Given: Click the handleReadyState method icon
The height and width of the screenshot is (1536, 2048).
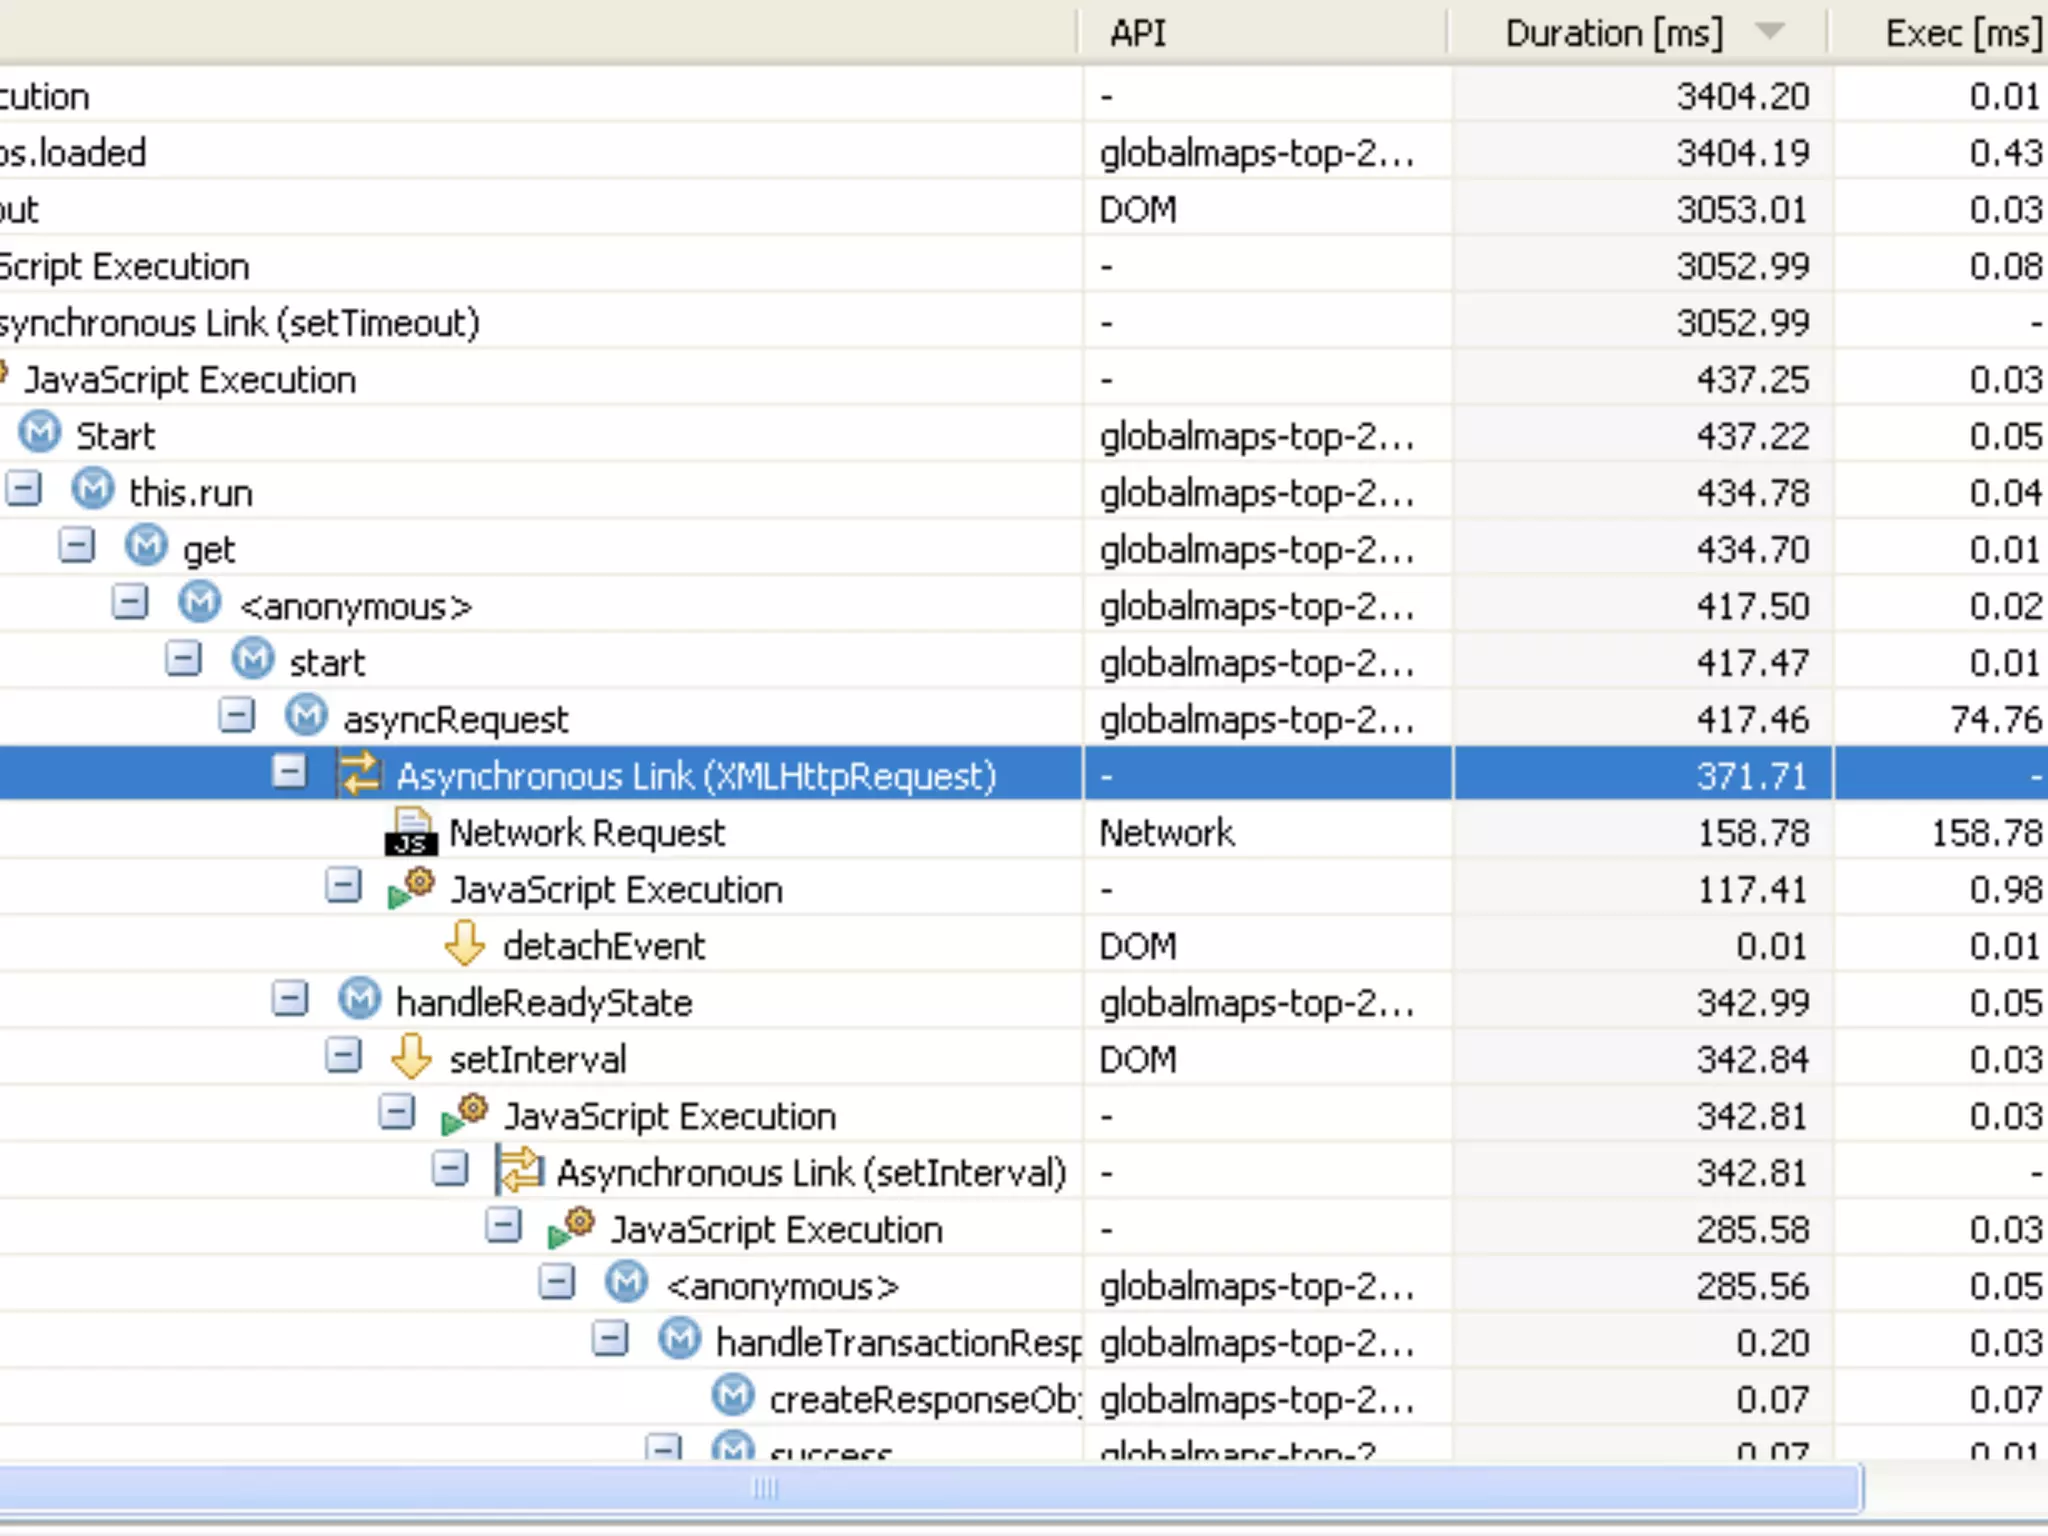Looking at the screenshot, I should (x=359, y=1000).
